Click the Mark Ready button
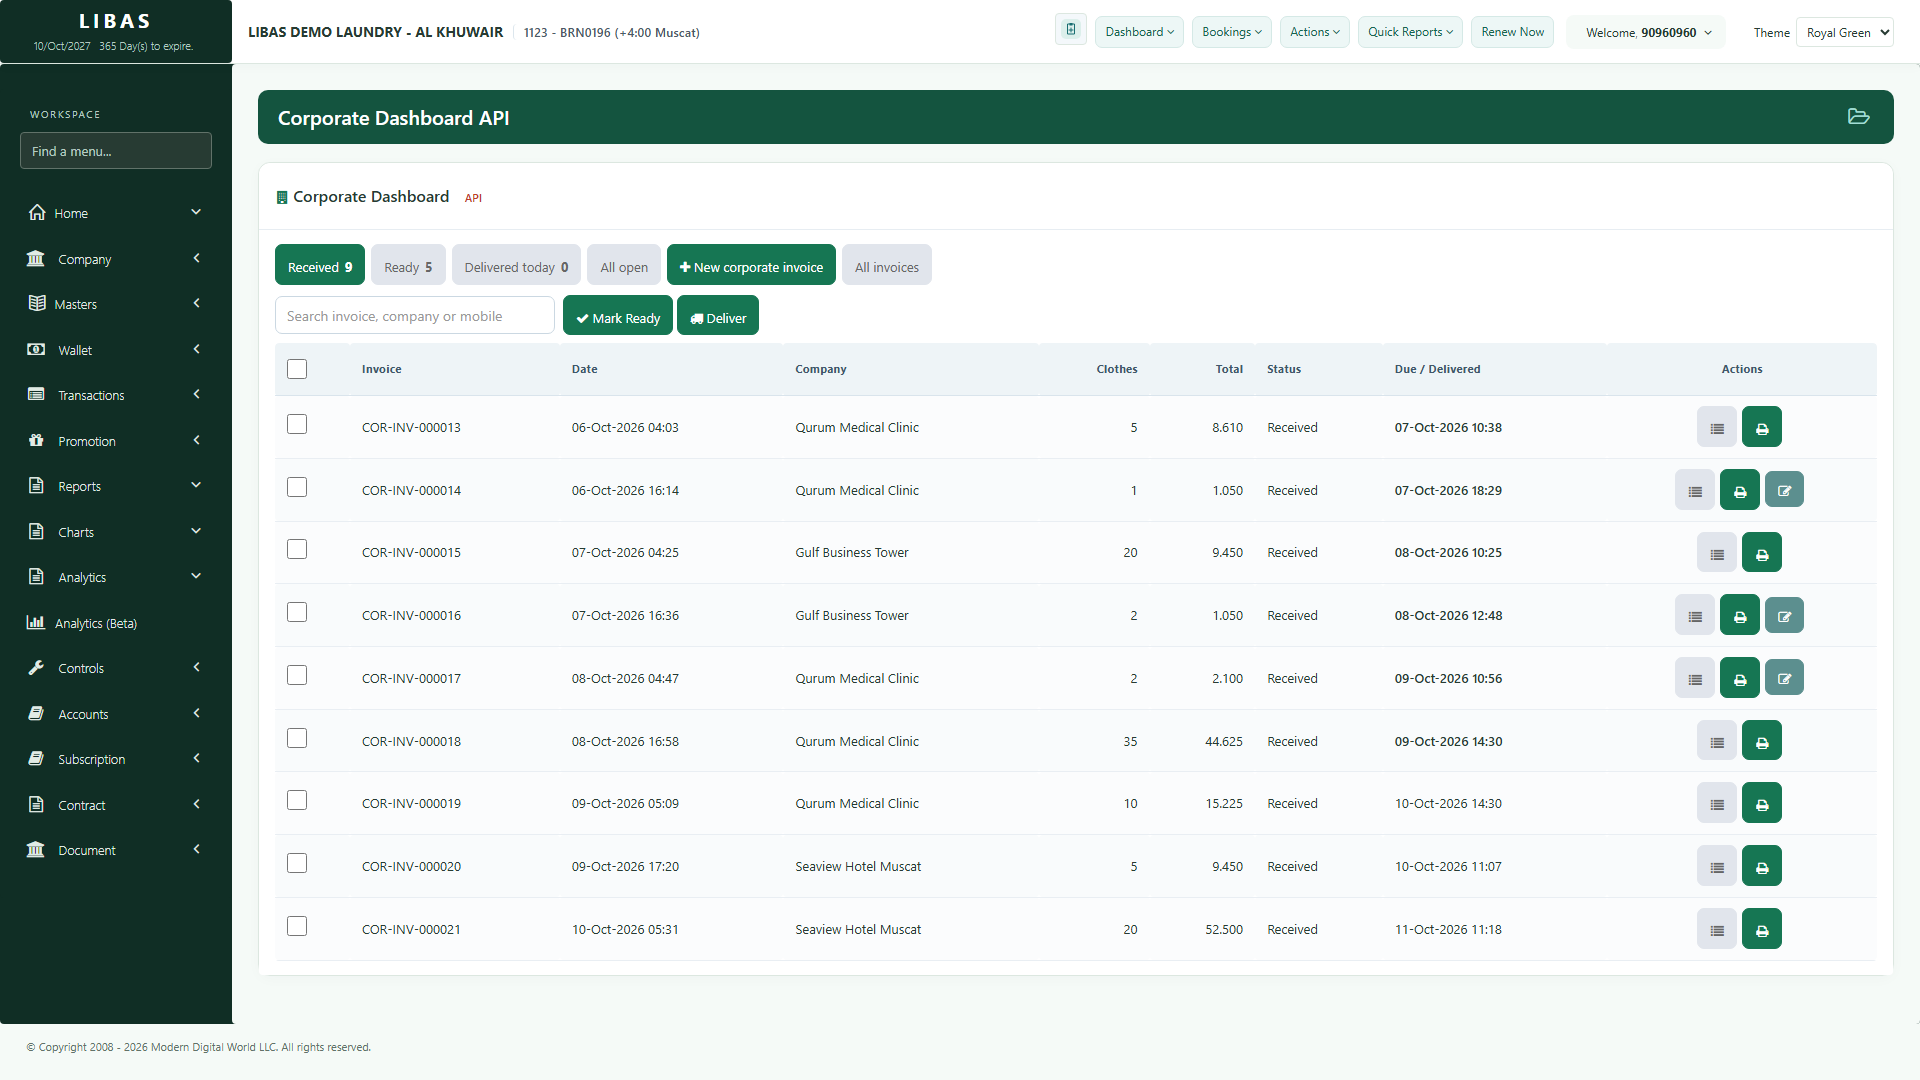Viewport: 1920px width, 1080px height. 617,317
